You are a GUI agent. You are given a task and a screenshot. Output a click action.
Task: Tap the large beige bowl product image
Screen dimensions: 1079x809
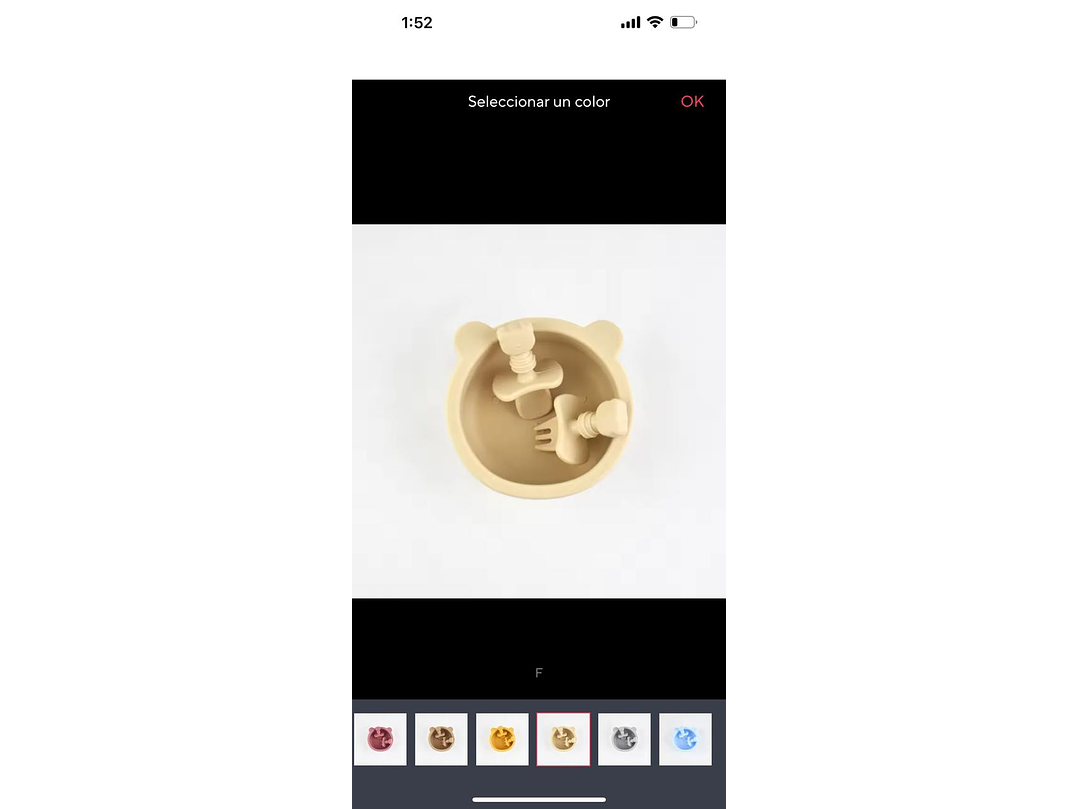tap(539, 411)
